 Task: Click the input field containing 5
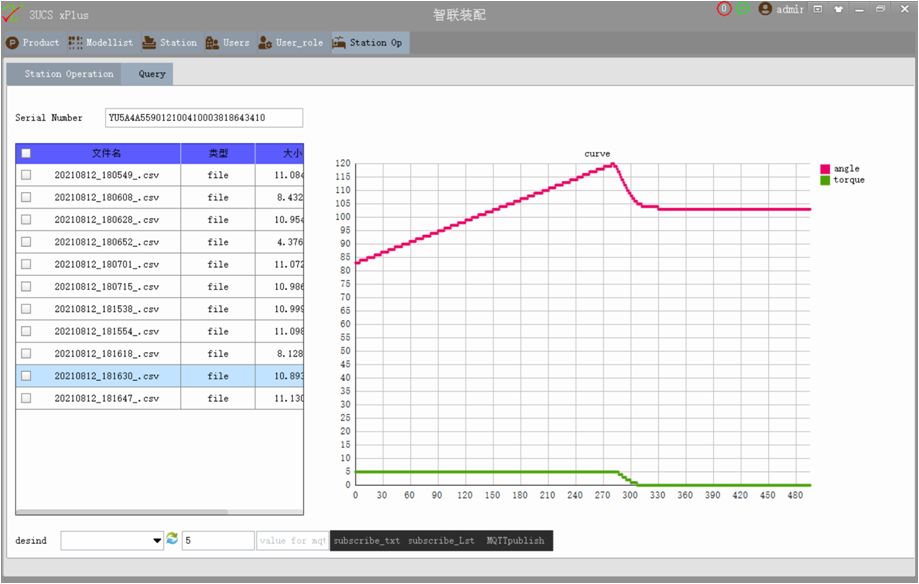(x=218, y=540)
